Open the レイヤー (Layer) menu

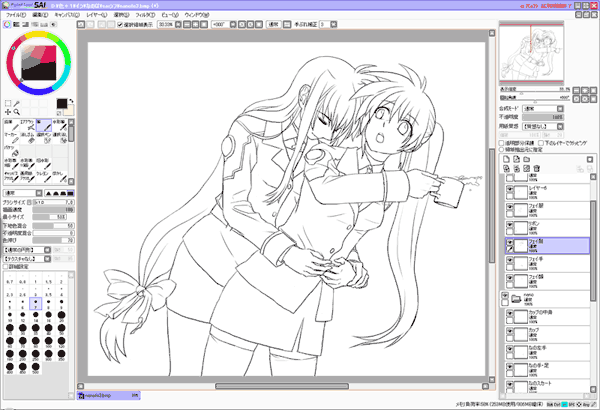pyautogui.click(x=97, y=15)
